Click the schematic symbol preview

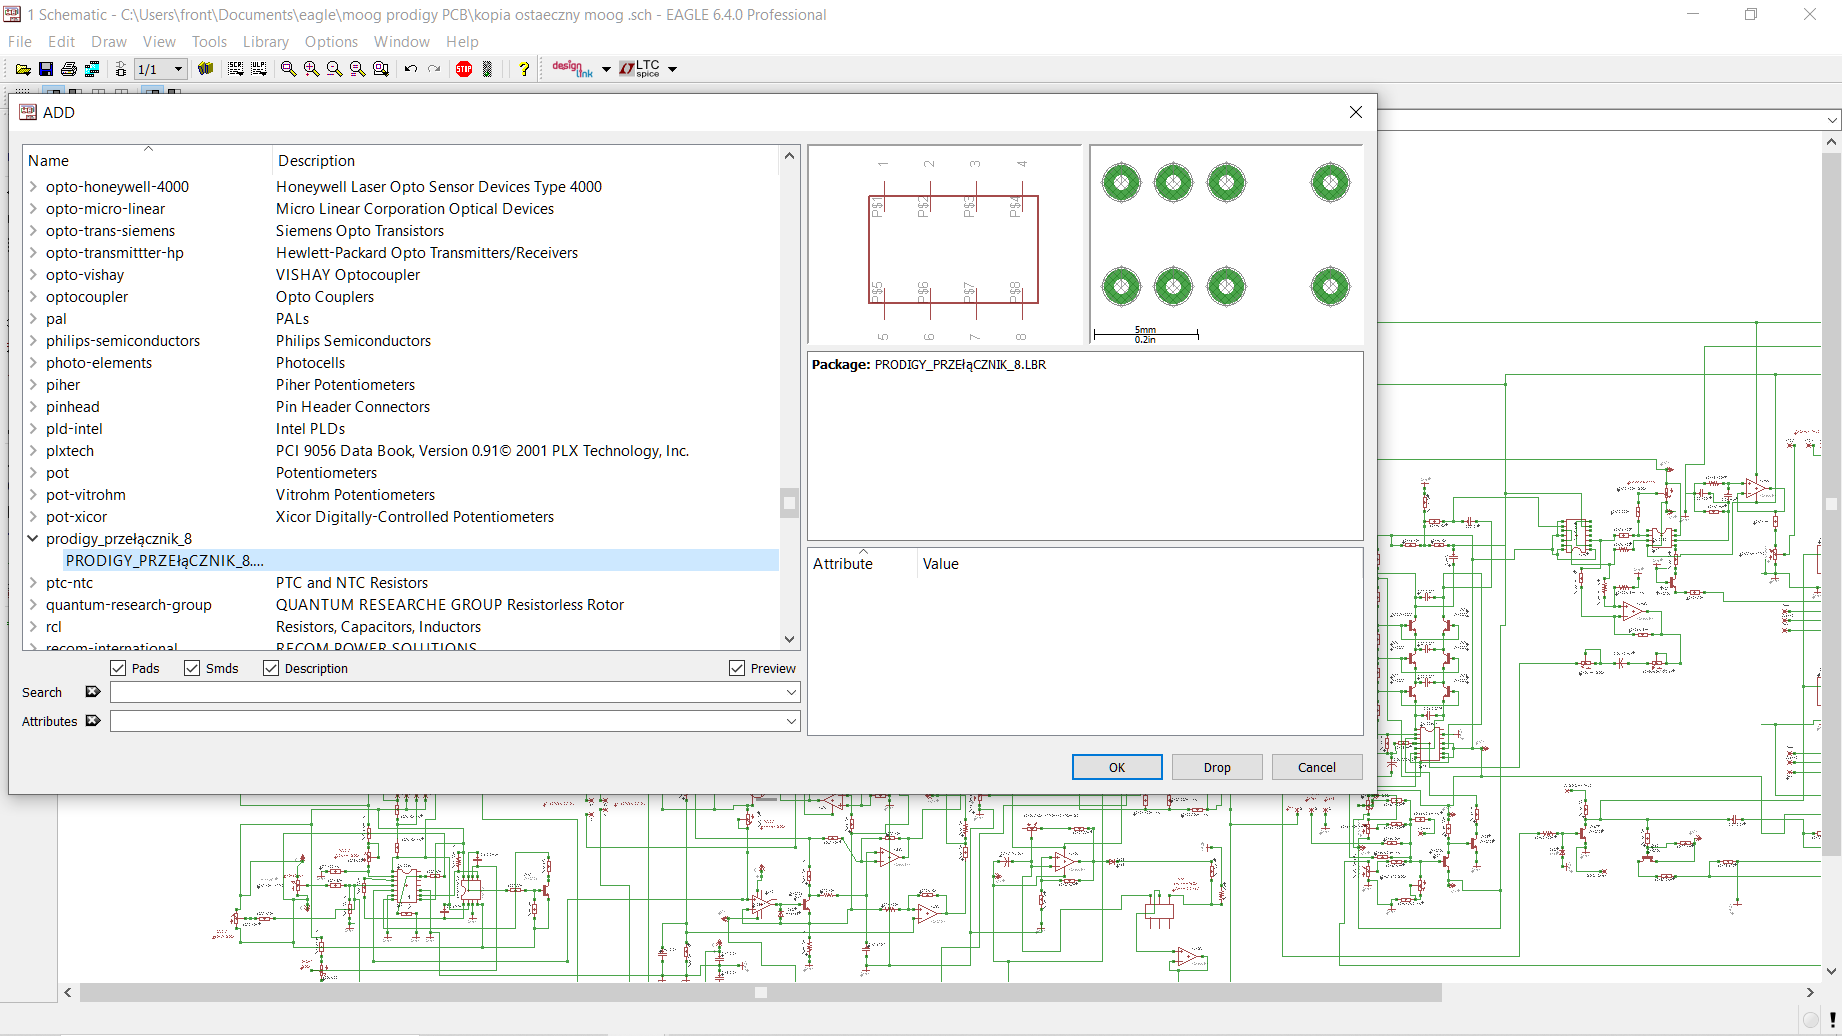click(945, 245)
